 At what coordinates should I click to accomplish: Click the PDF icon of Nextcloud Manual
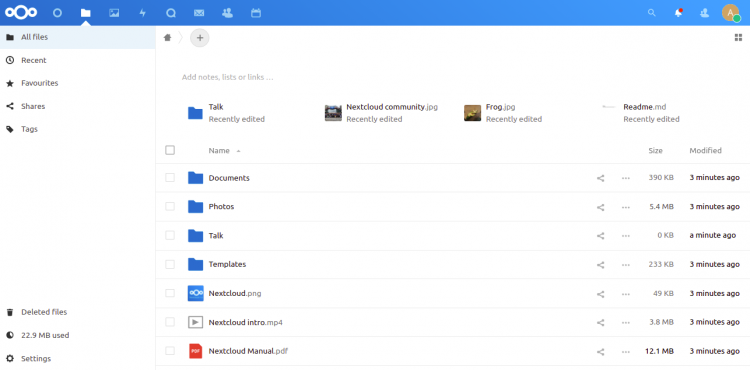pos(195,351)
